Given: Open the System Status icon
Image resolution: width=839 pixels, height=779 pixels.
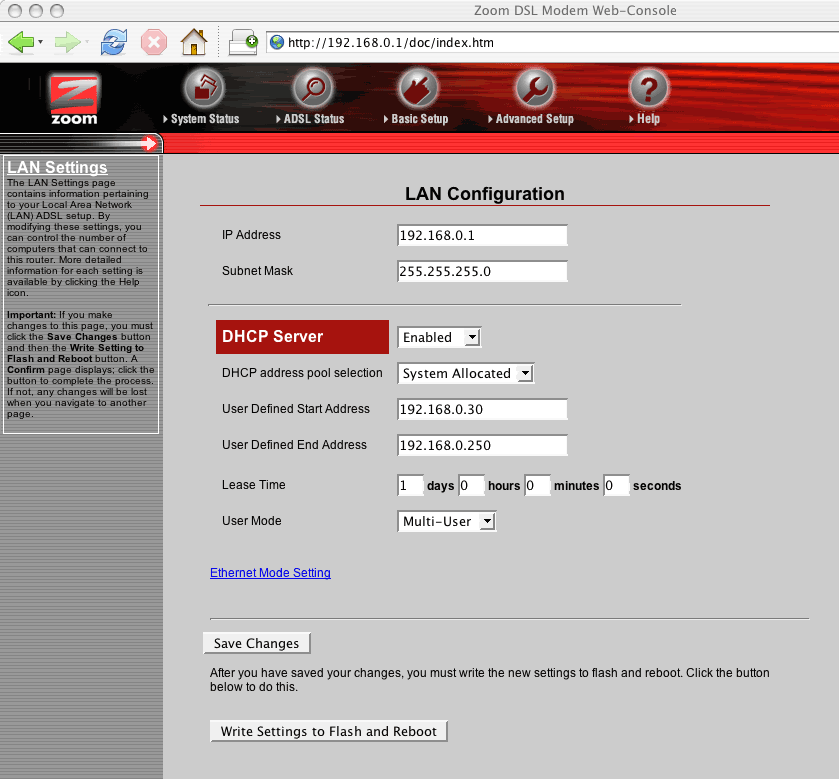Looking at the screenshot, I should tap(204, 88).
